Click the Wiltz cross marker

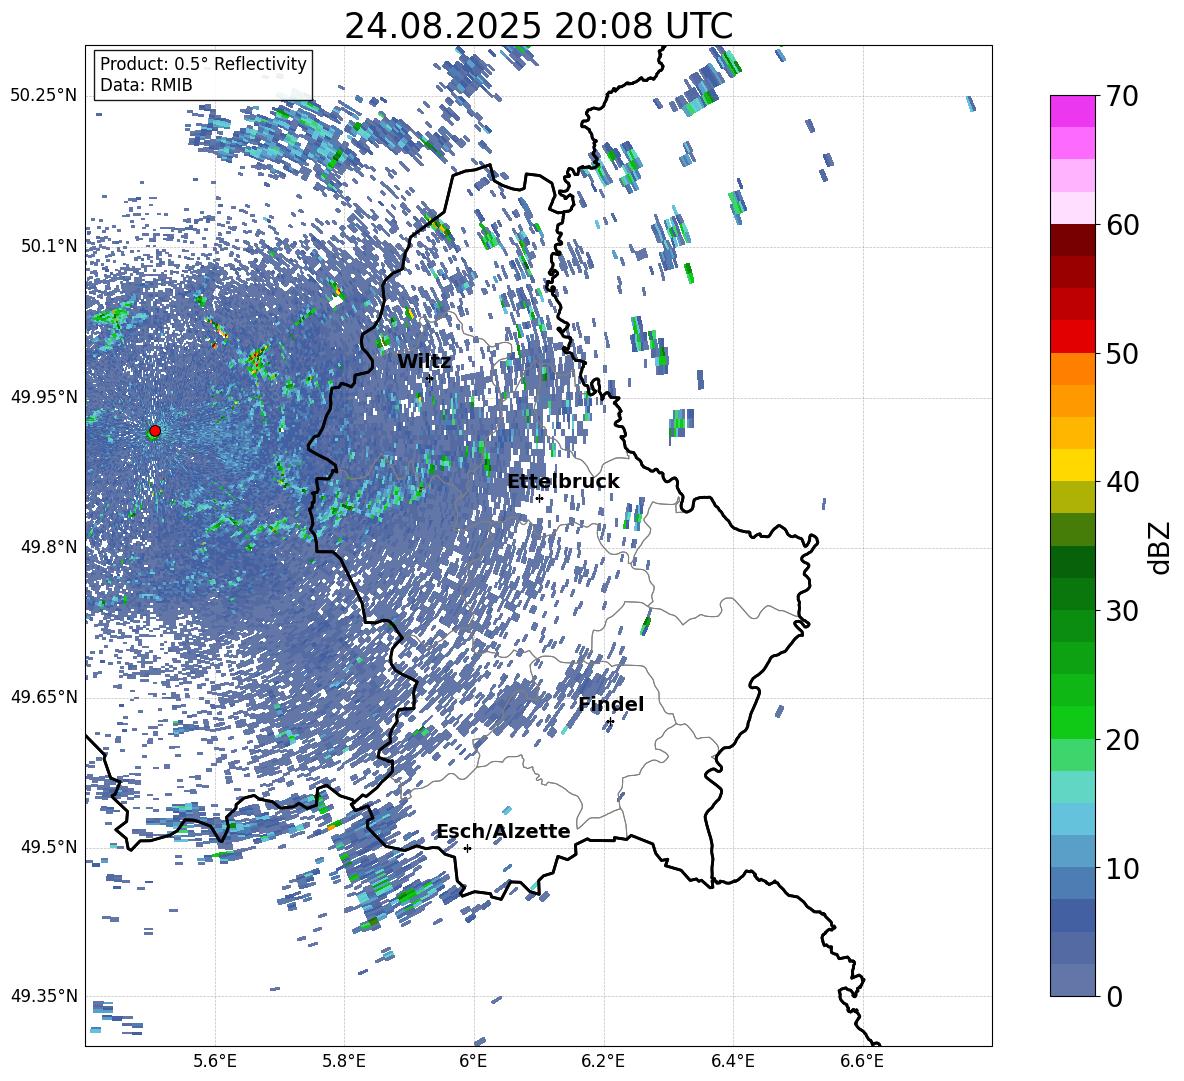430,379
